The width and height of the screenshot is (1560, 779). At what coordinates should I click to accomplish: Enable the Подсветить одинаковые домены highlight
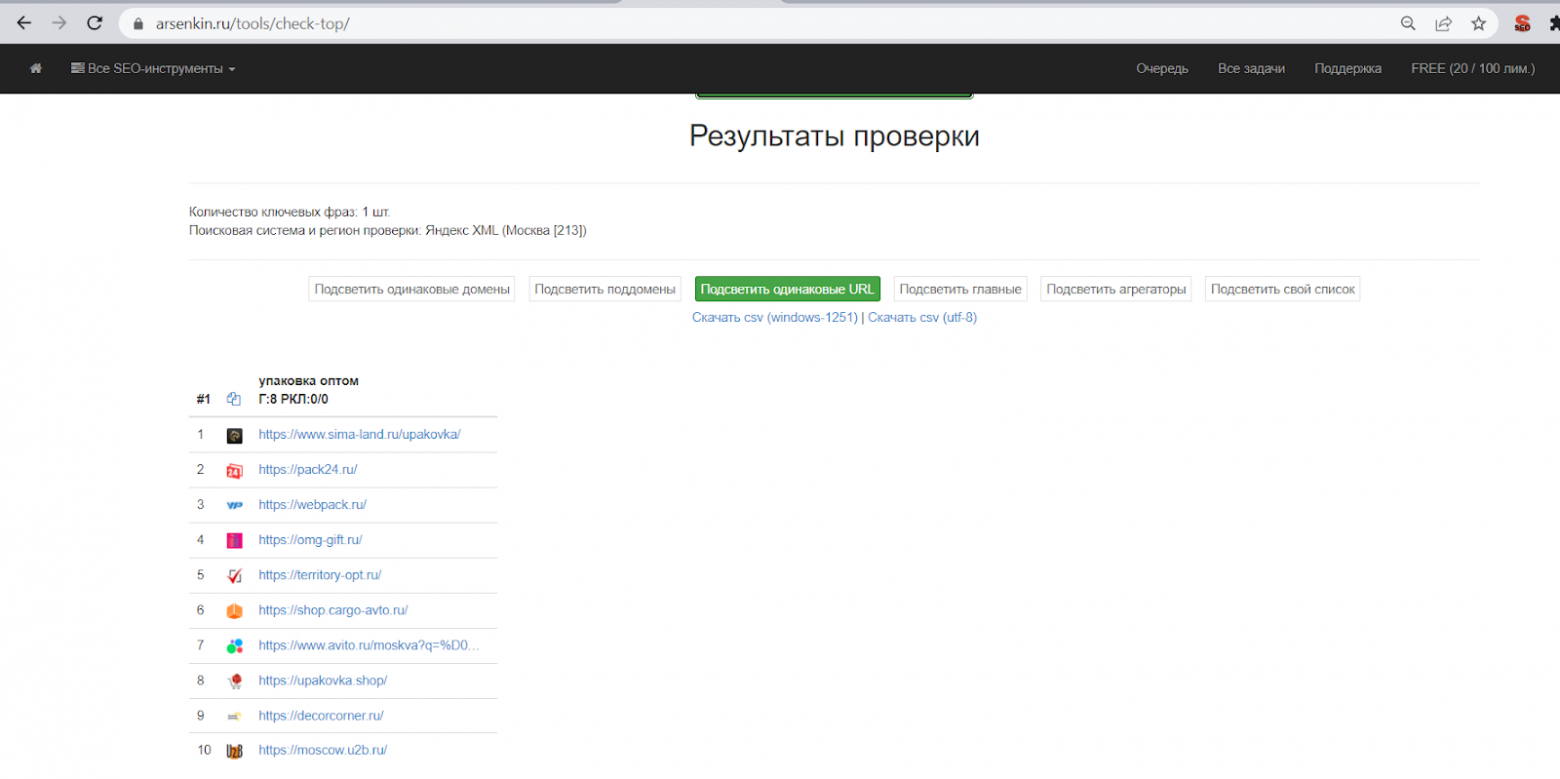pos(411,288)
